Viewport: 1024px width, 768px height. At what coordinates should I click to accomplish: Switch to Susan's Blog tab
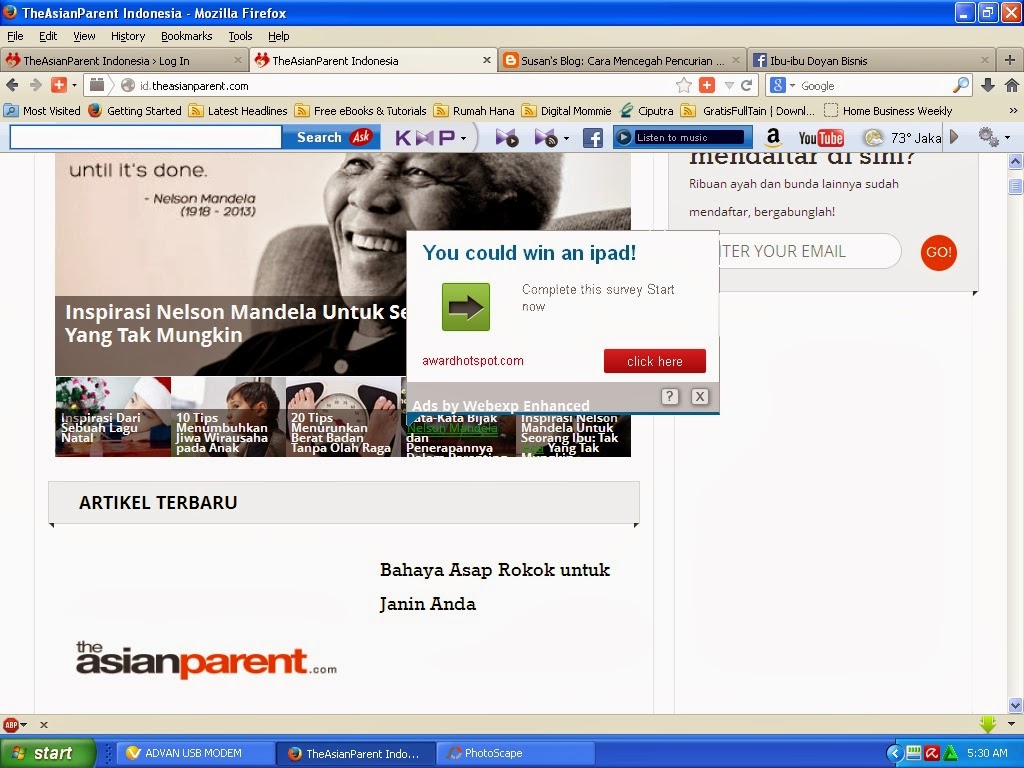click(x=621, y=61)
